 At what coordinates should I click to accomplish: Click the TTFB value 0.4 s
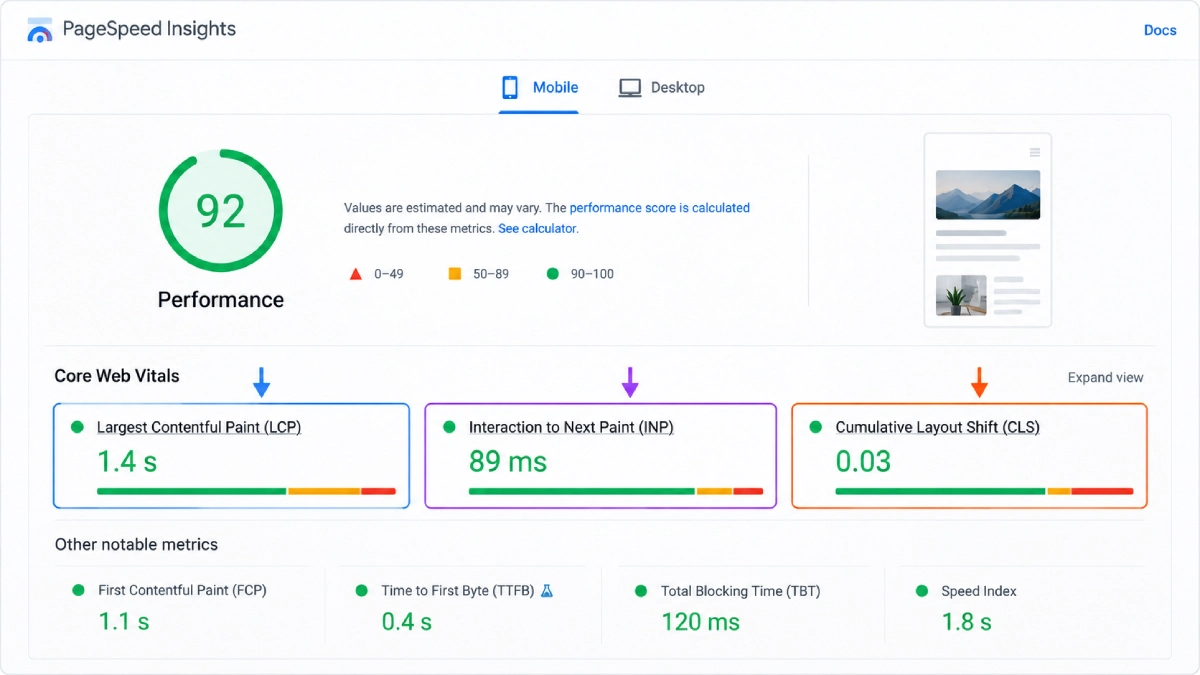pos(407,621)
